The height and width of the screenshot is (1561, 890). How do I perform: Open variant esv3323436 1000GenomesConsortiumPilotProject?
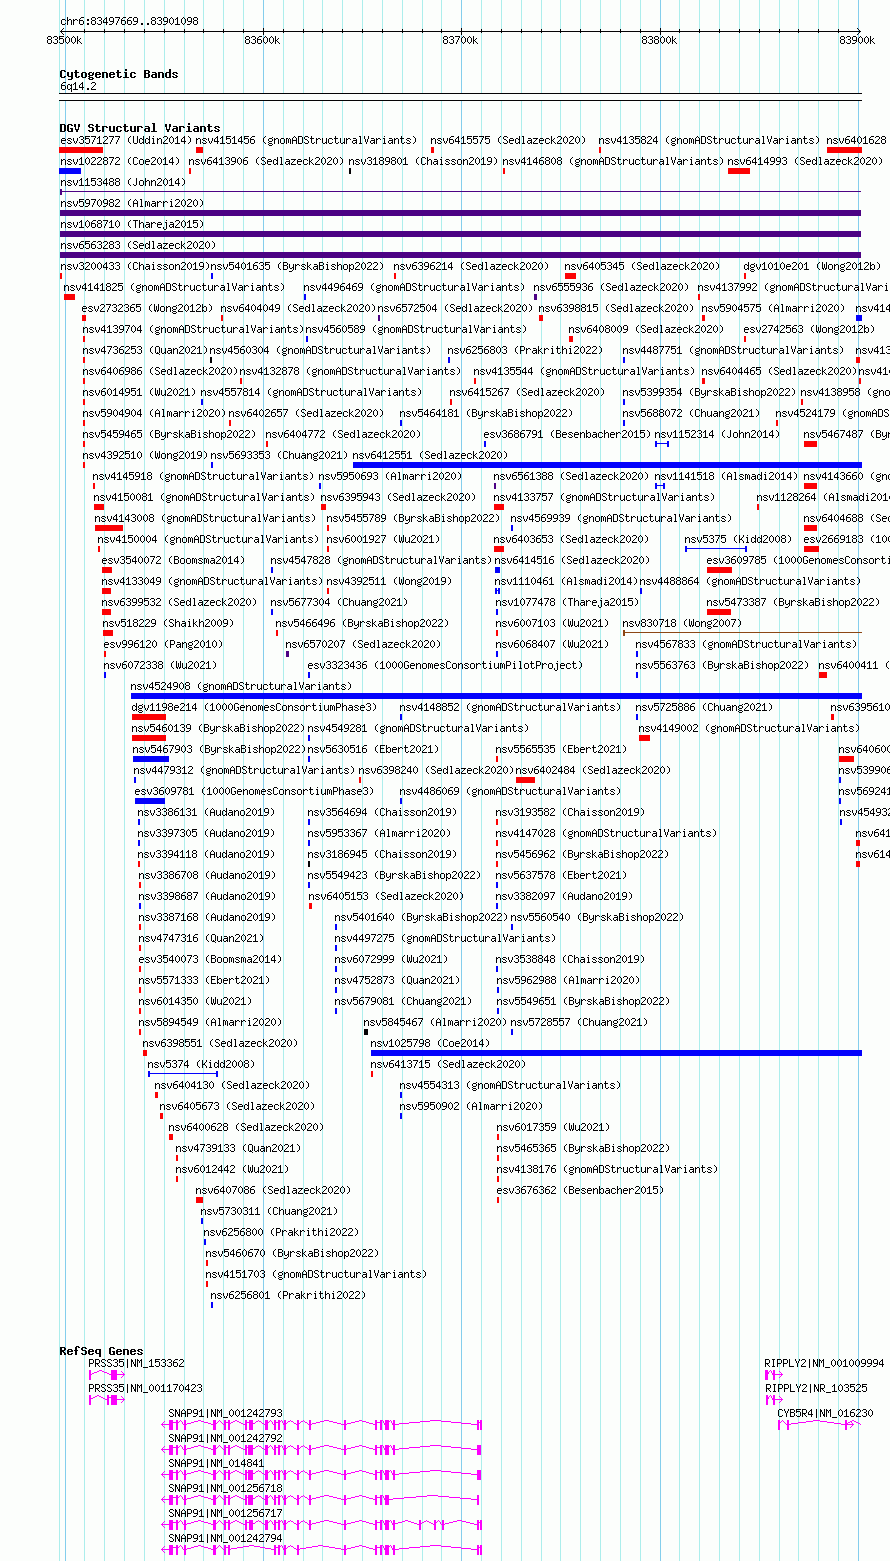click(445, 665)
